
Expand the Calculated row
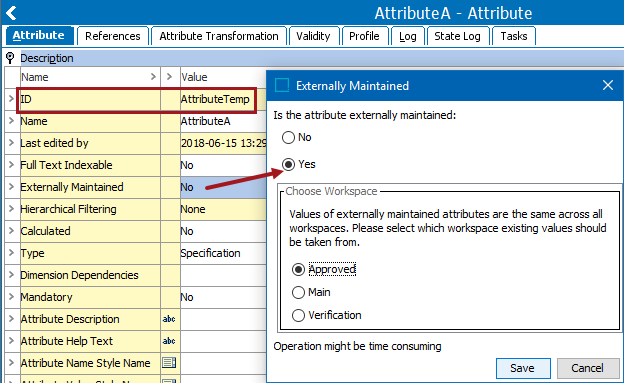coord(12,231)
